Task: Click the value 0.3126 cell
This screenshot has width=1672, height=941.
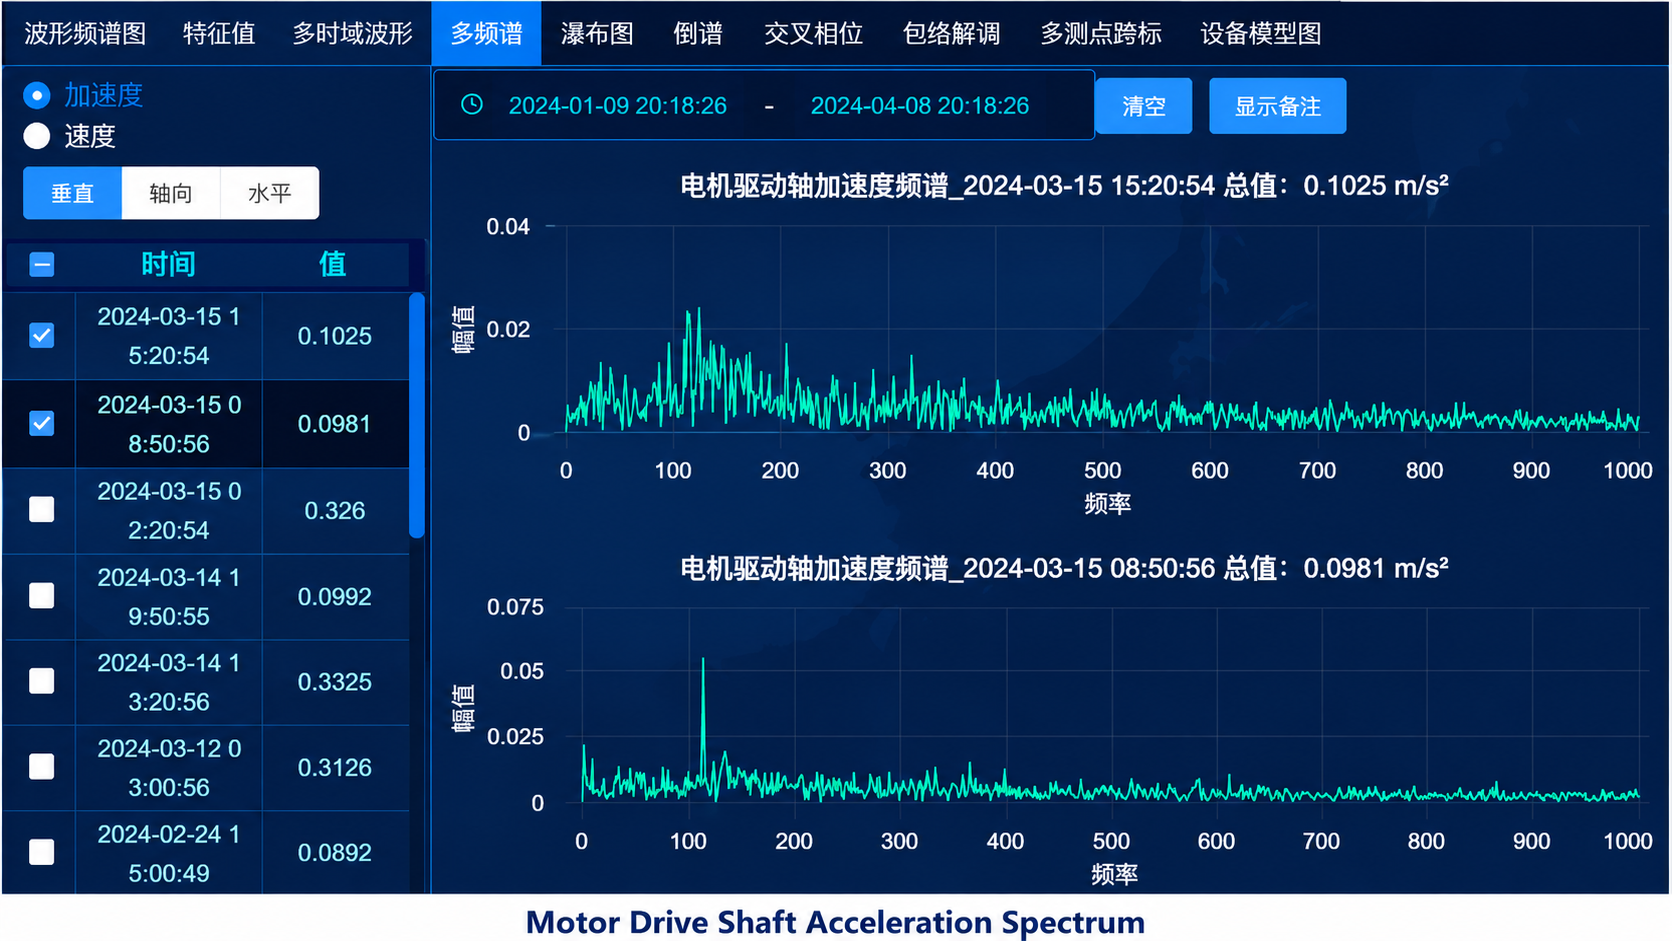Action: [x=335, y=768]
